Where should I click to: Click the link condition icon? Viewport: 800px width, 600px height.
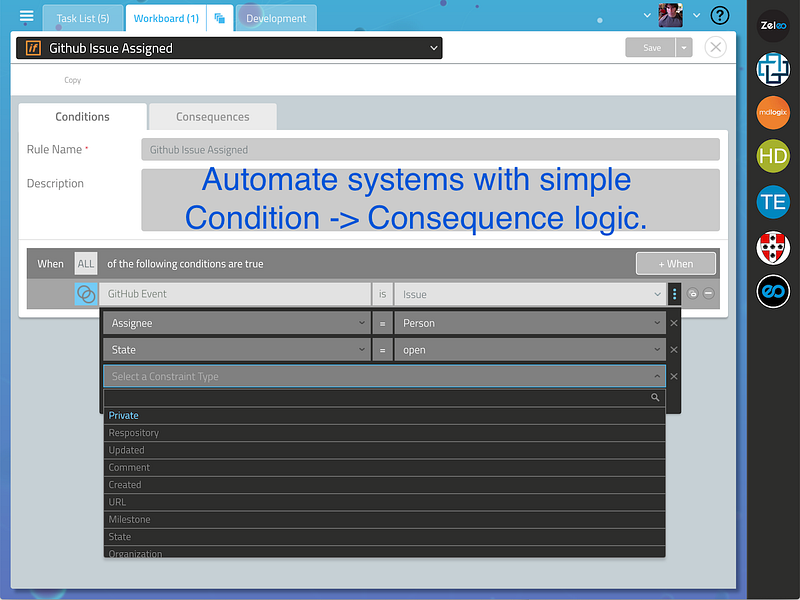pyautogui.click(x=692, y=293)
